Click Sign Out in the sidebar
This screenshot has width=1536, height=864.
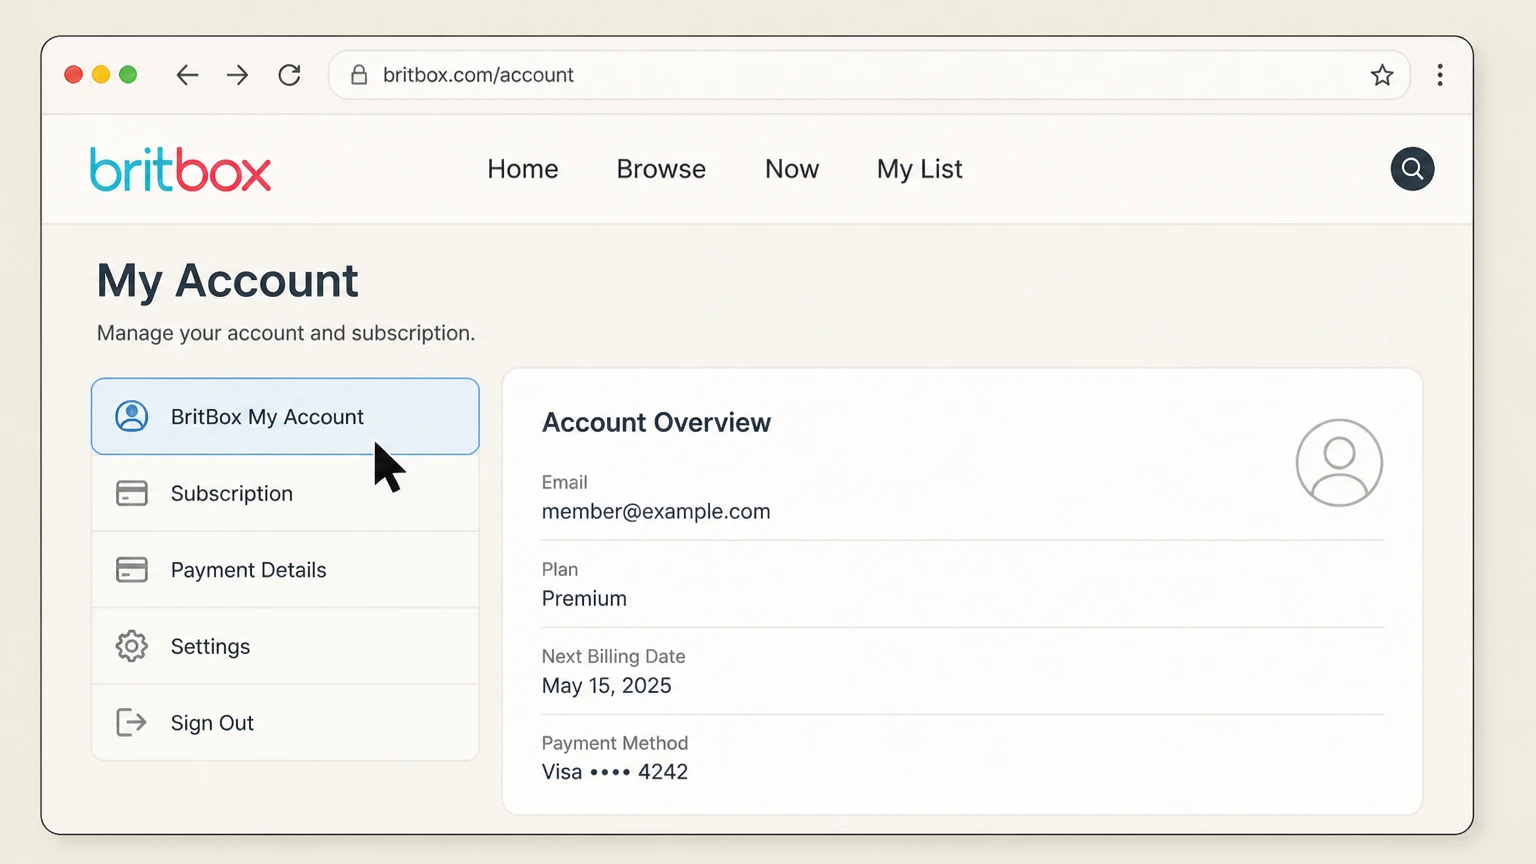pos(285,722)
